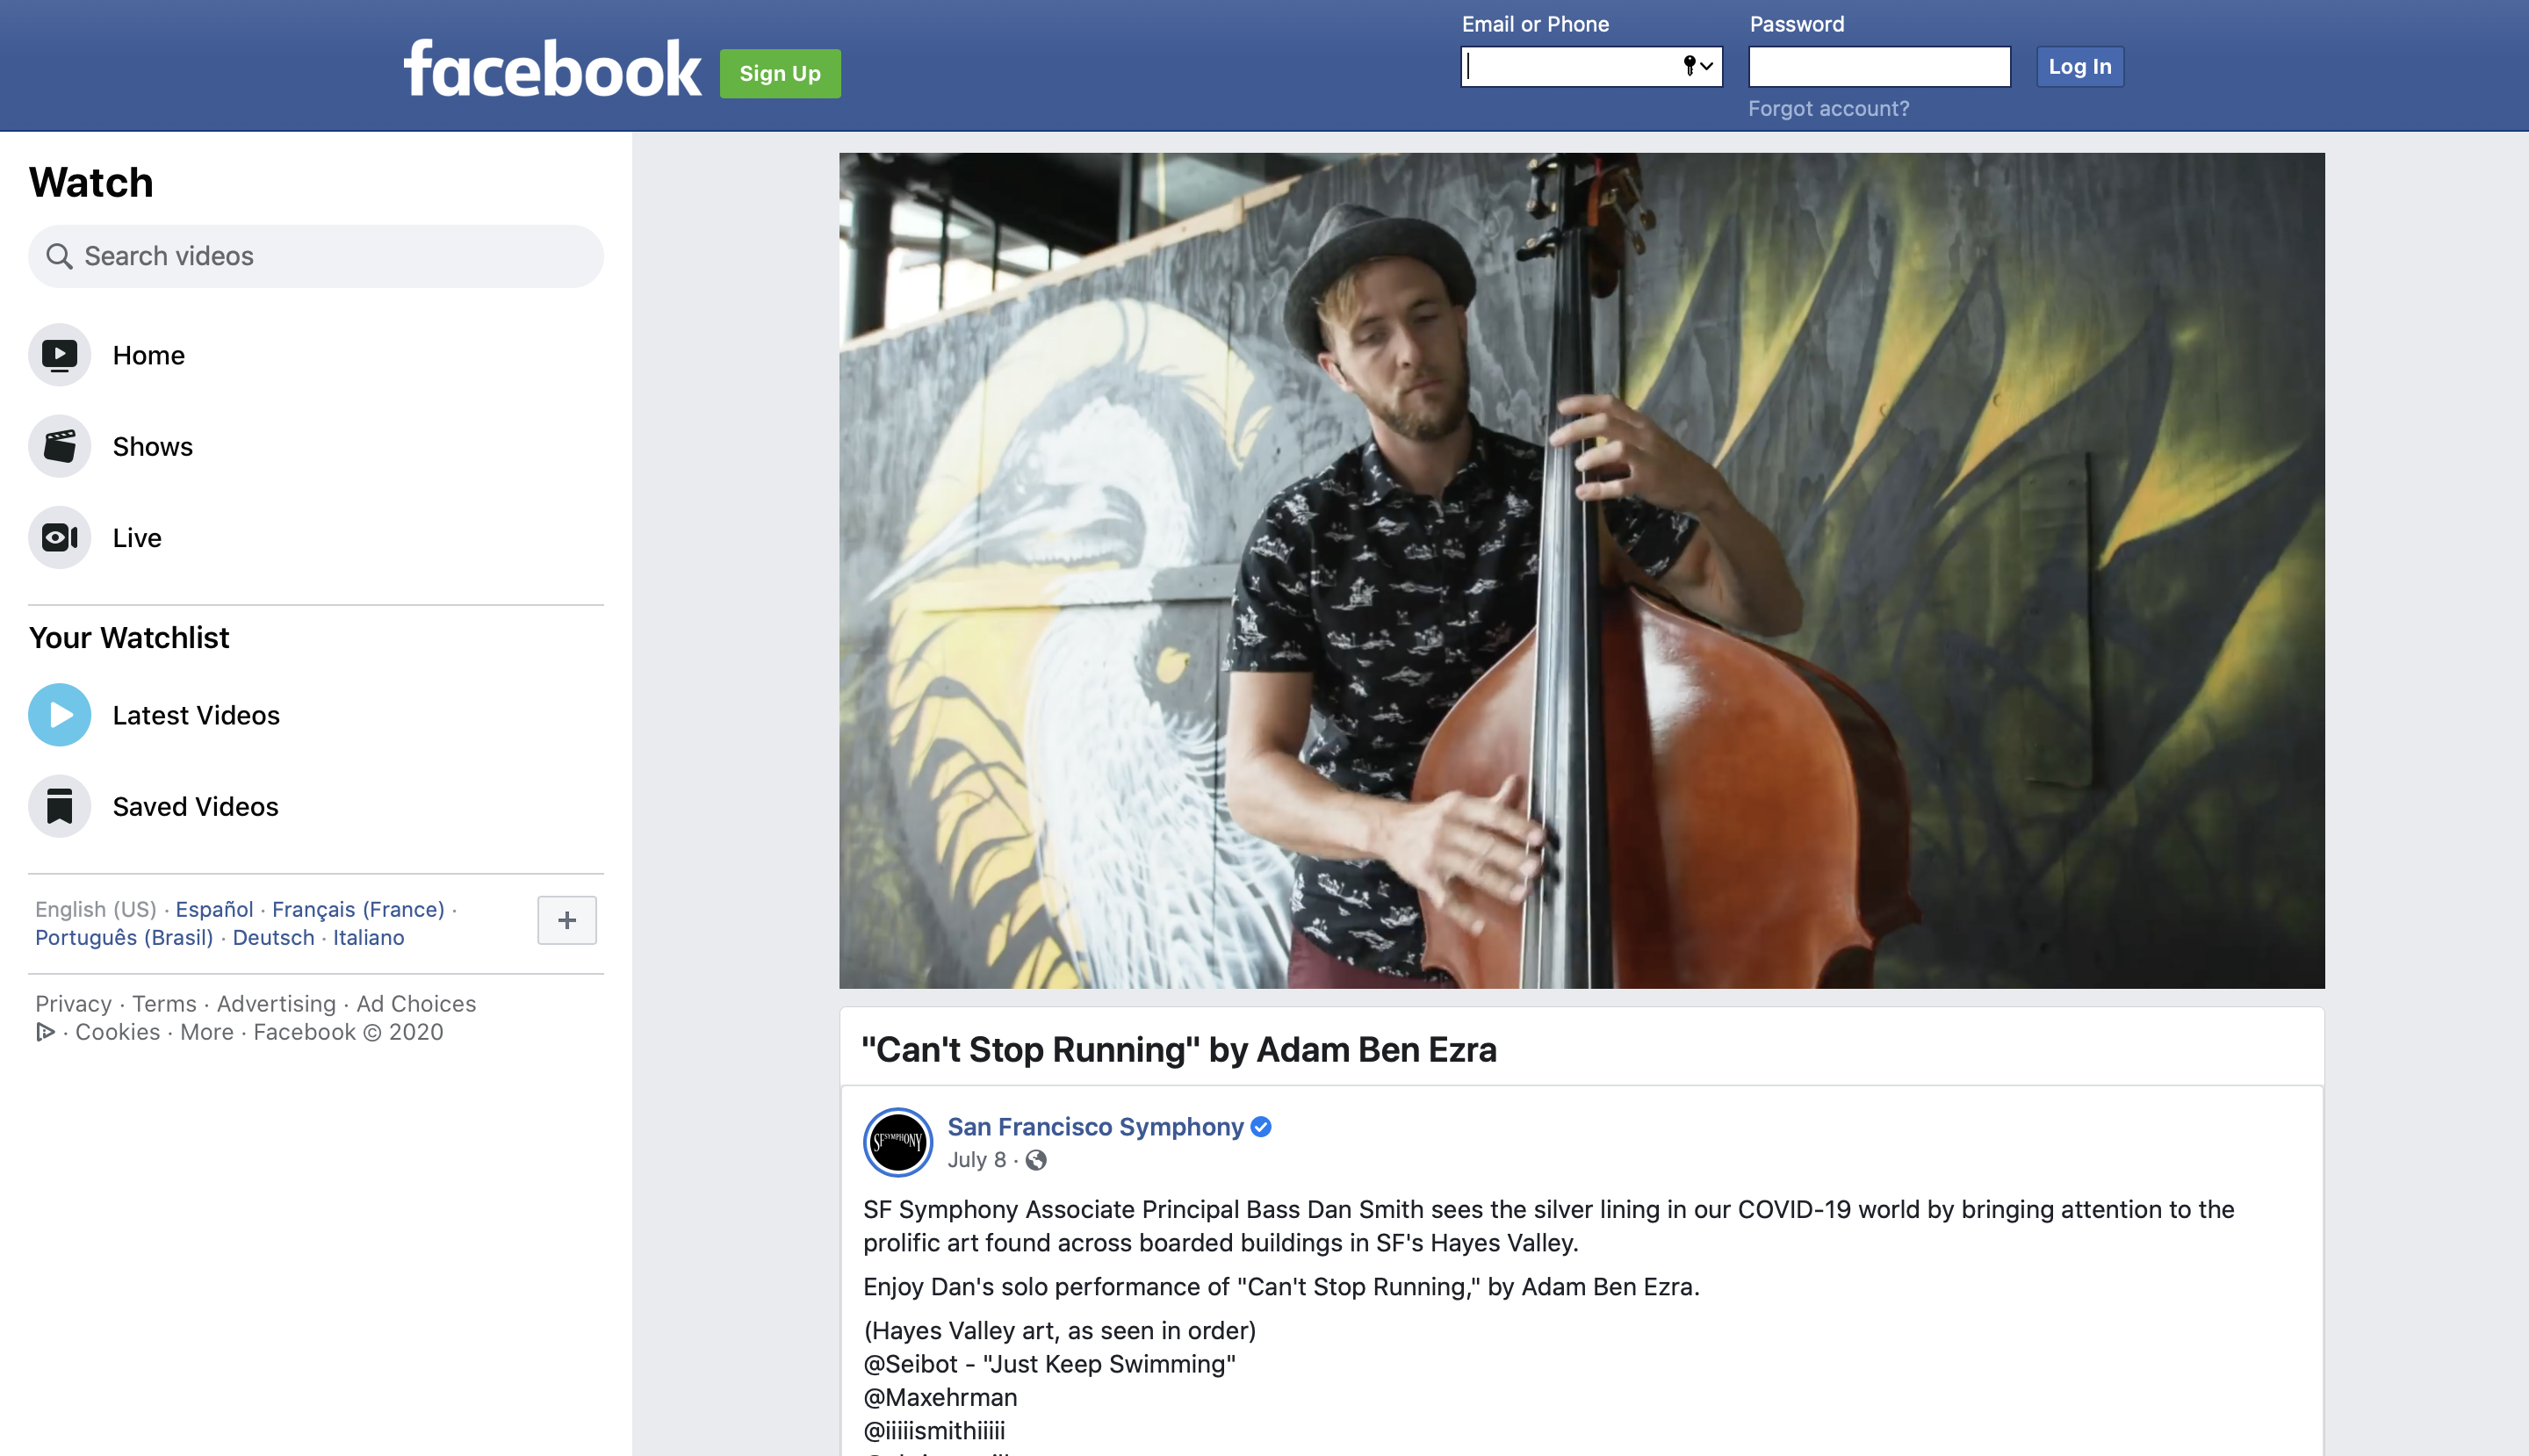The height and width of the screenshot is (1456, 2529).
Task: Play the bass performance video
Action: [1581, 570]
